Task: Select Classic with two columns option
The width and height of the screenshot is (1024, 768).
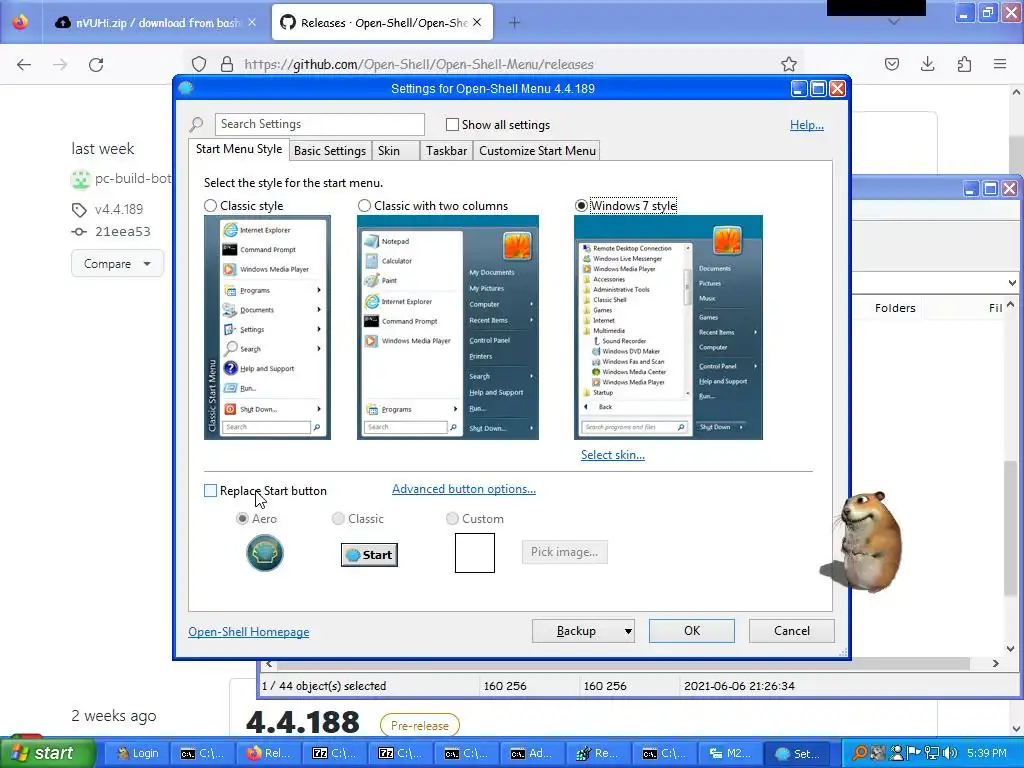Action: click(364, 206)
